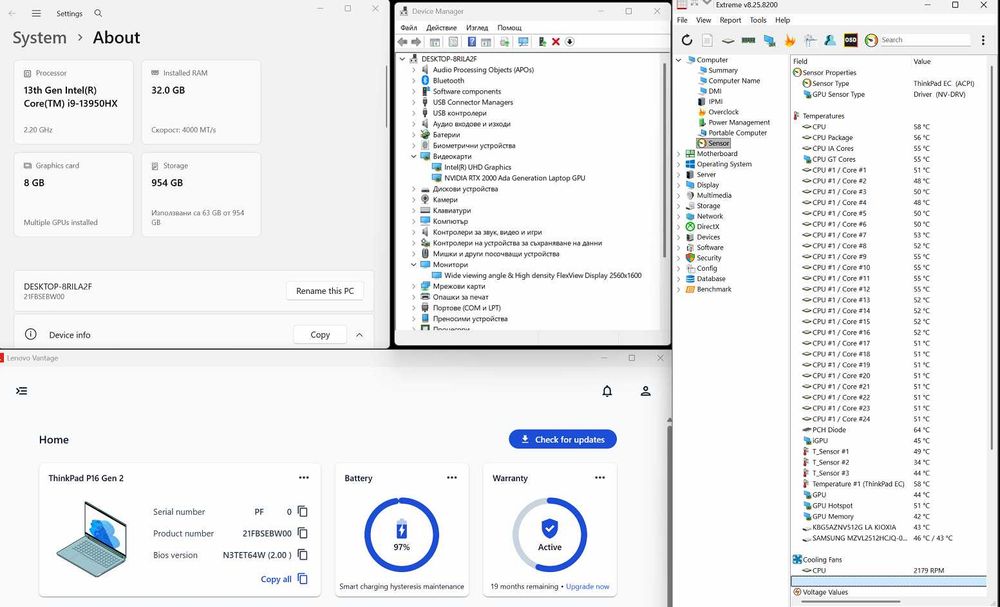Copy the product number in Vantage
Viewport: 1000px width, 607px height.
pos(303,533)
